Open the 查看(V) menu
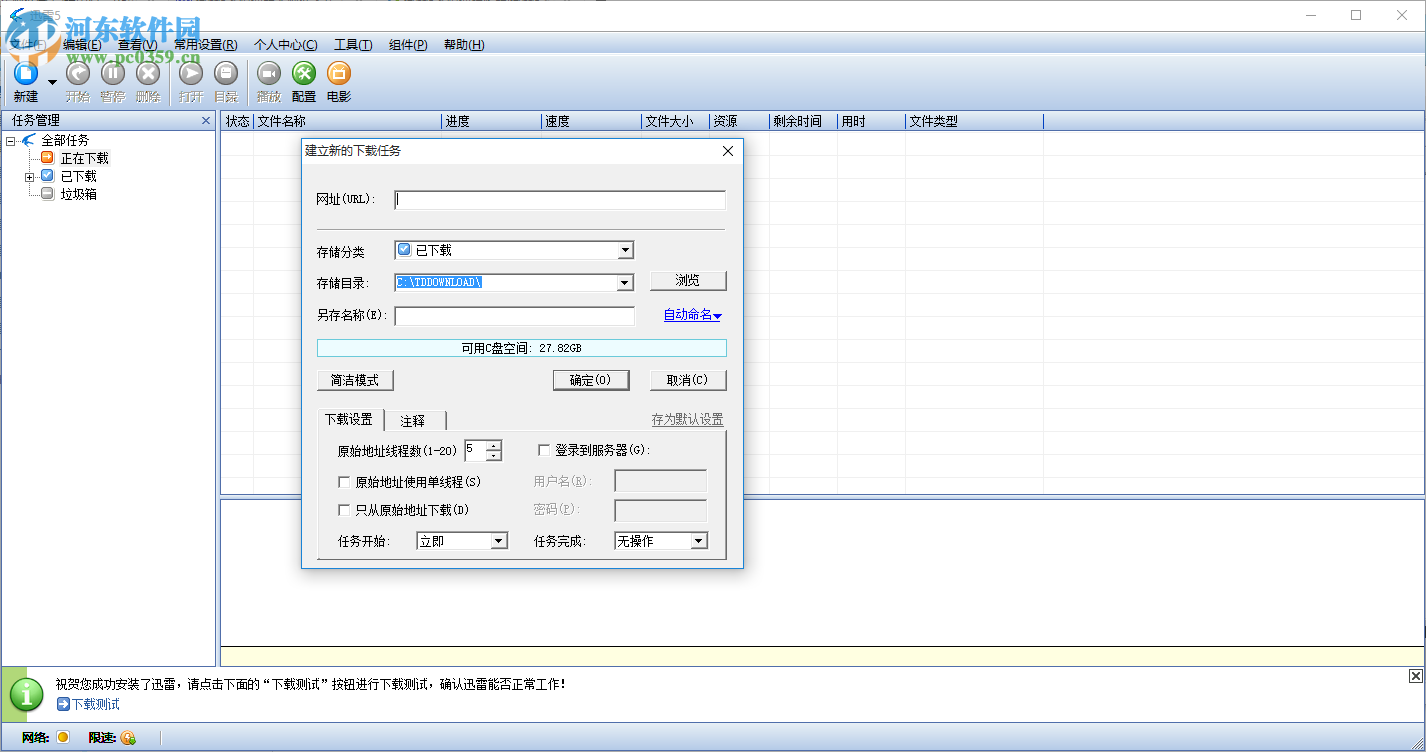 137,45
